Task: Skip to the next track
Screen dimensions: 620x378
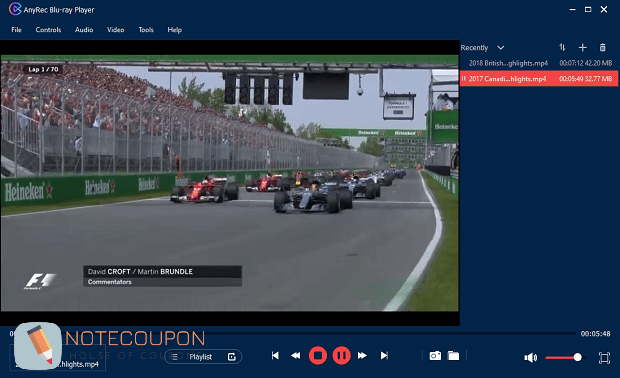Action: (384, 356)
